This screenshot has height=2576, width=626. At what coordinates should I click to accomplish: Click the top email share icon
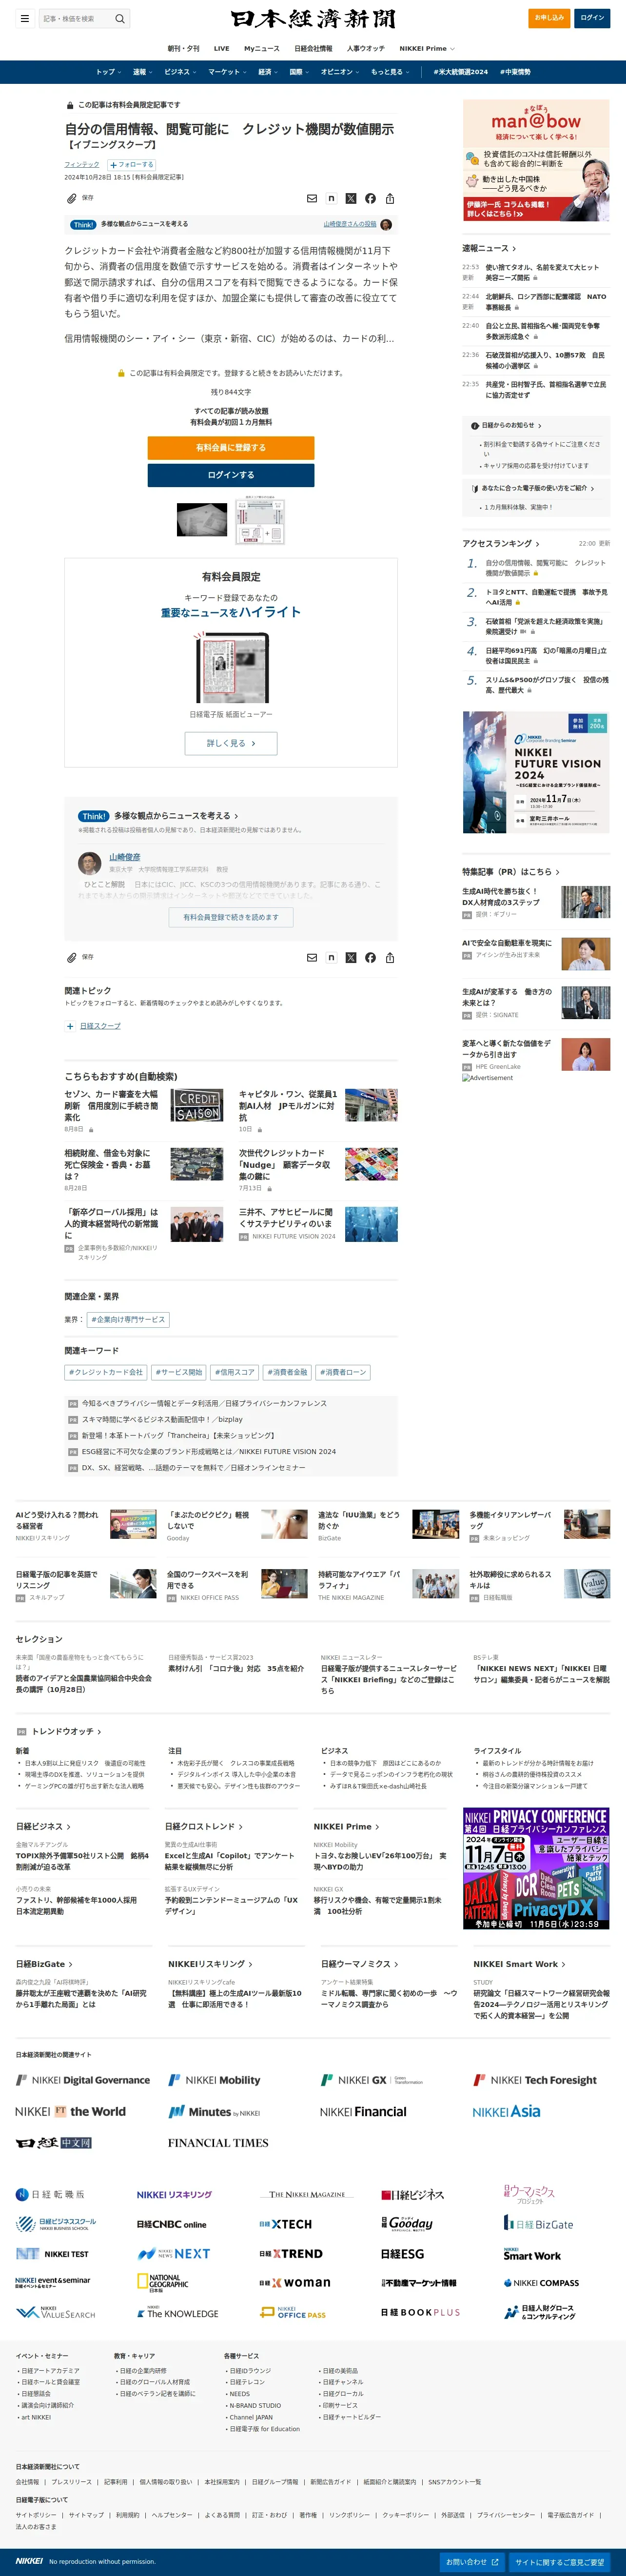point(312,198)
